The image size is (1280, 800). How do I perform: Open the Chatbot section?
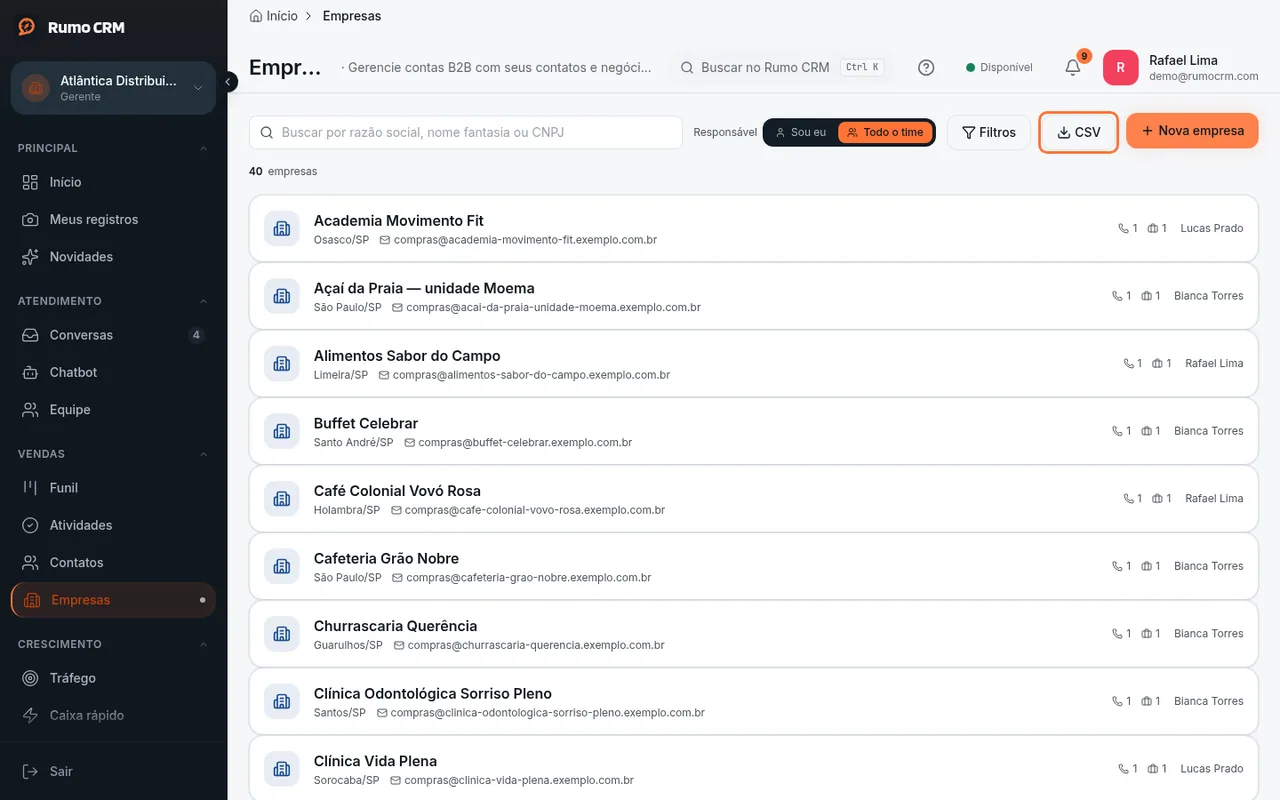click(x=113, y=372)
